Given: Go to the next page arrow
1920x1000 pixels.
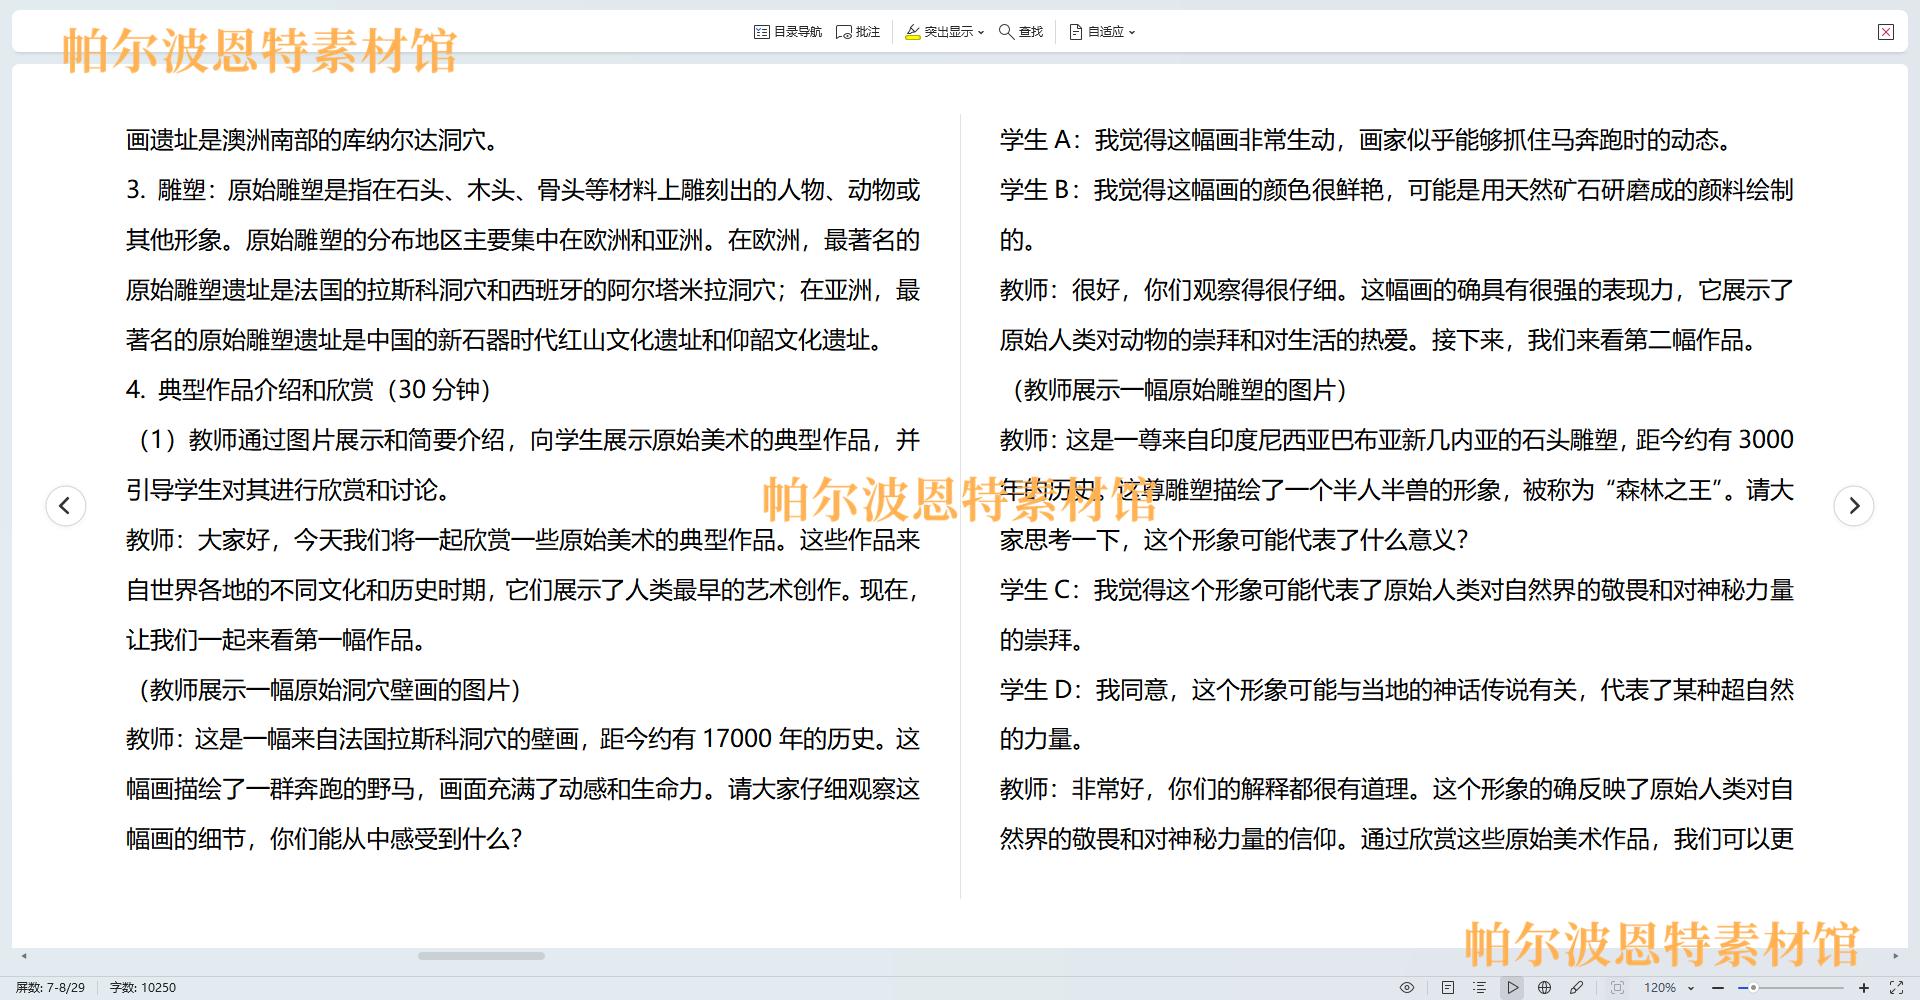Looking at the screenshot, I should [x=1853, y=505].
